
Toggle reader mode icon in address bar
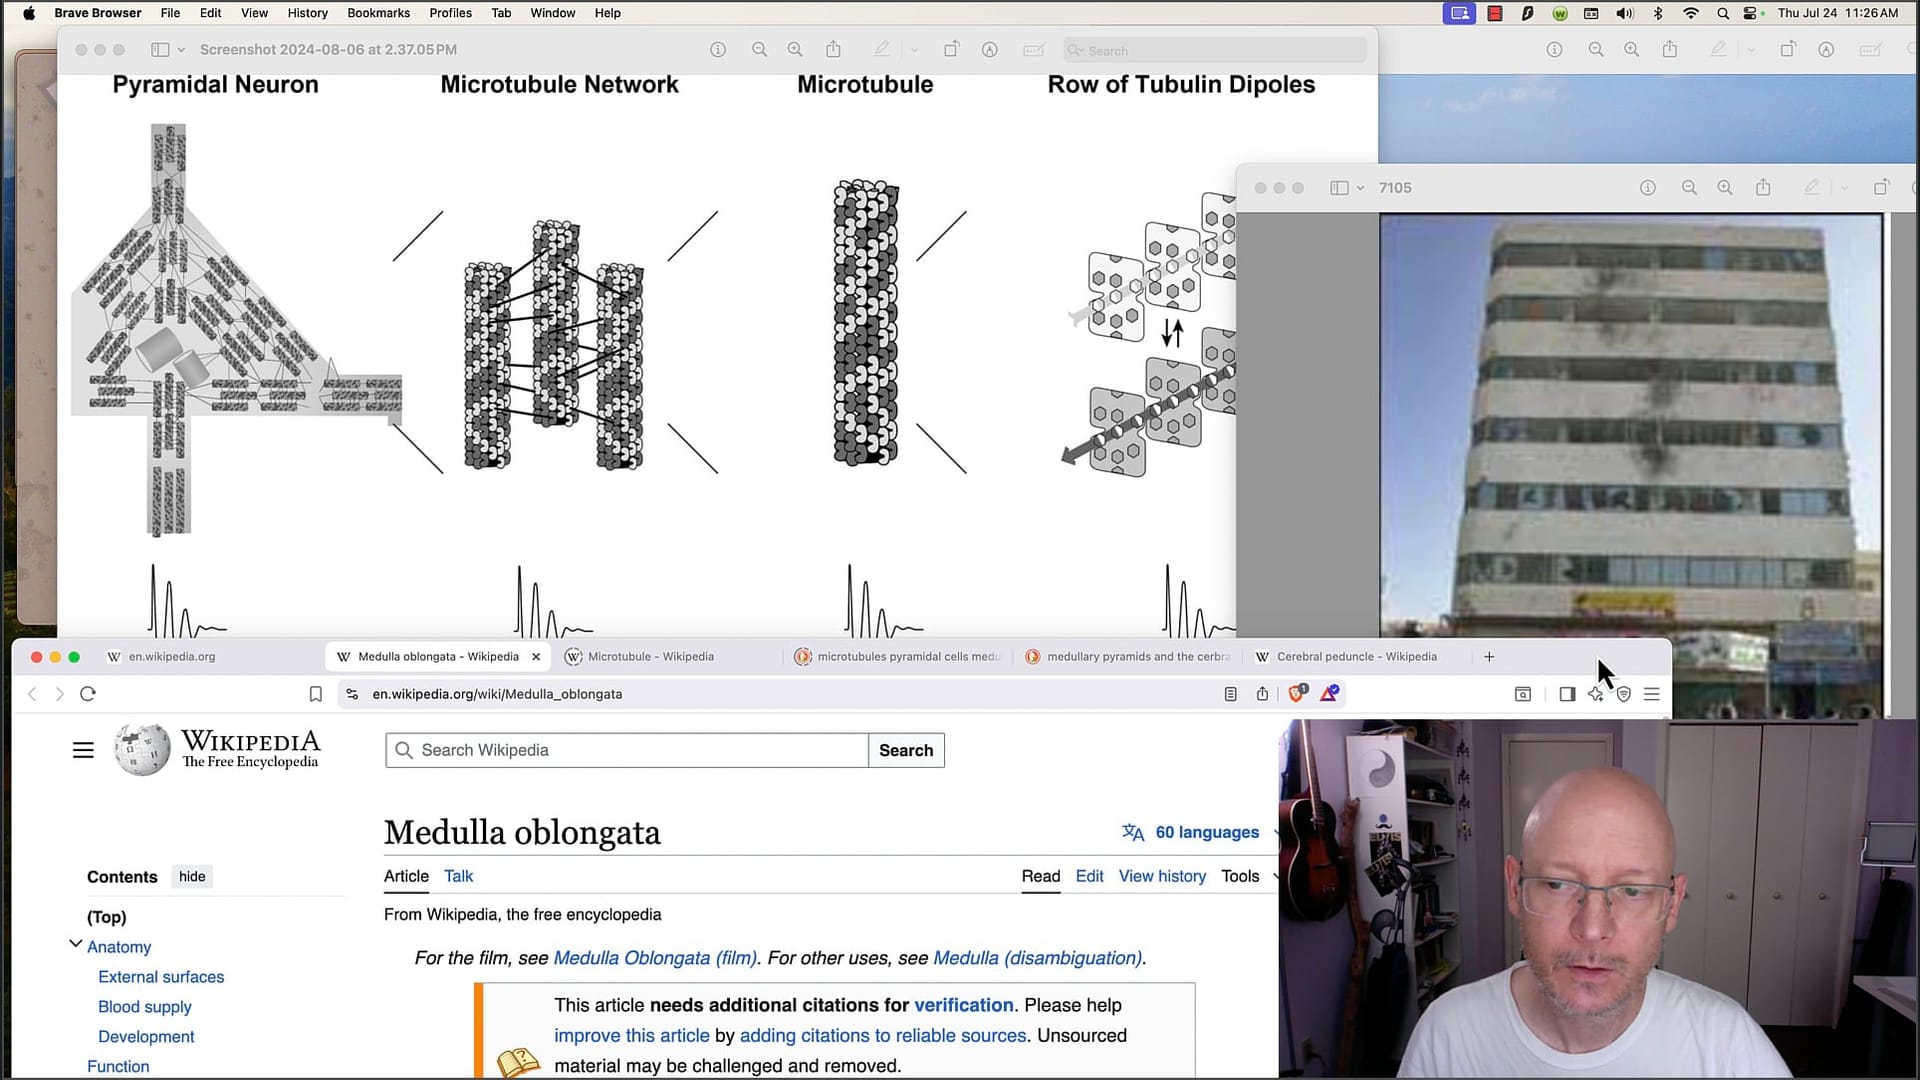(x=1230, y=694)
